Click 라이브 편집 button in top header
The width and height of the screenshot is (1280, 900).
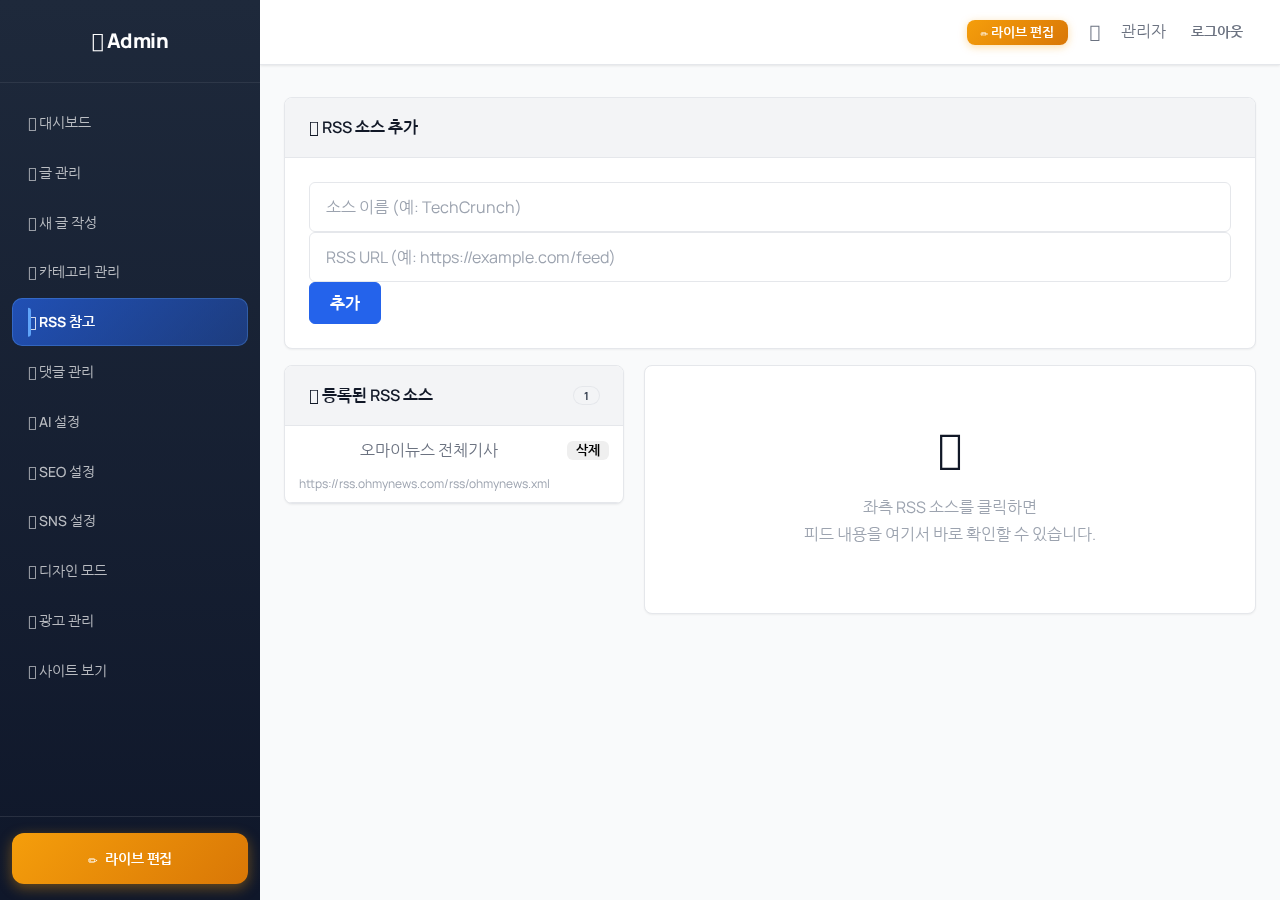click(1017, 32)
